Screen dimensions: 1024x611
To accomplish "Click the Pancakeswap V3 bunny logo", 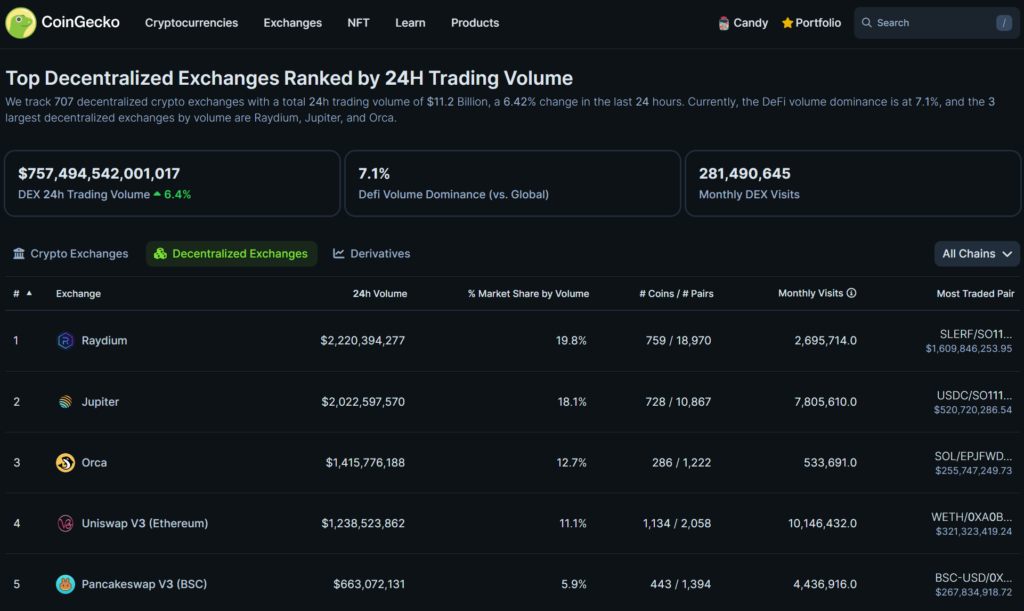I will point(65,584).
